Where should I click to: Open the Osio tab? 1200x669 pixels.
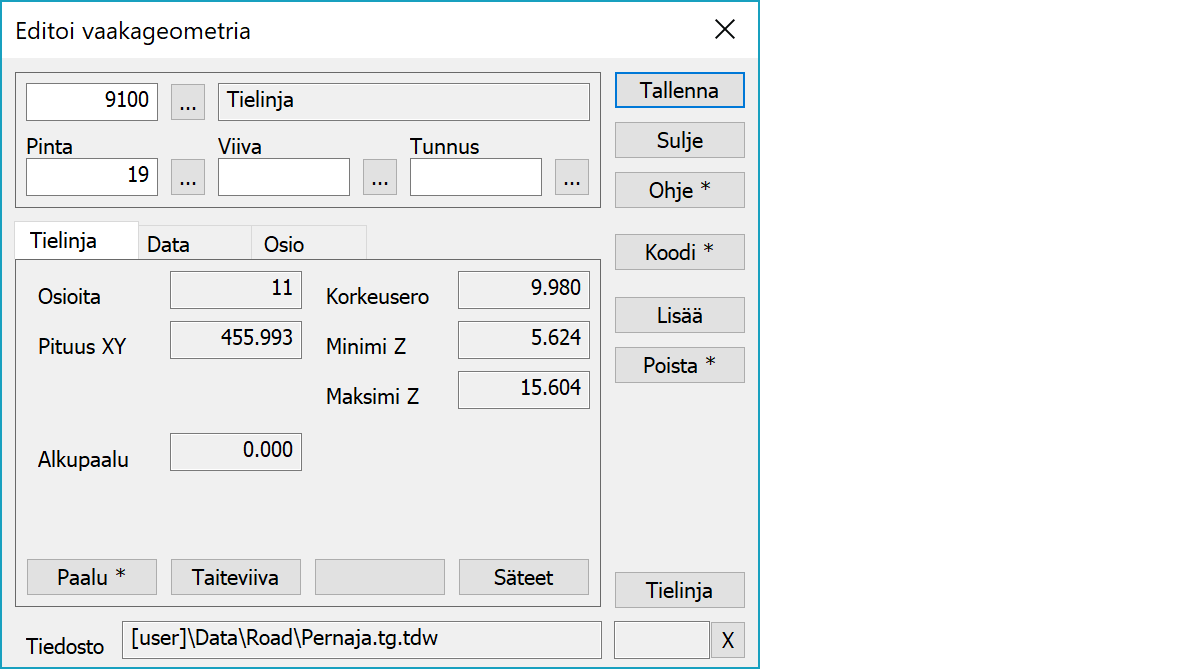284,244
